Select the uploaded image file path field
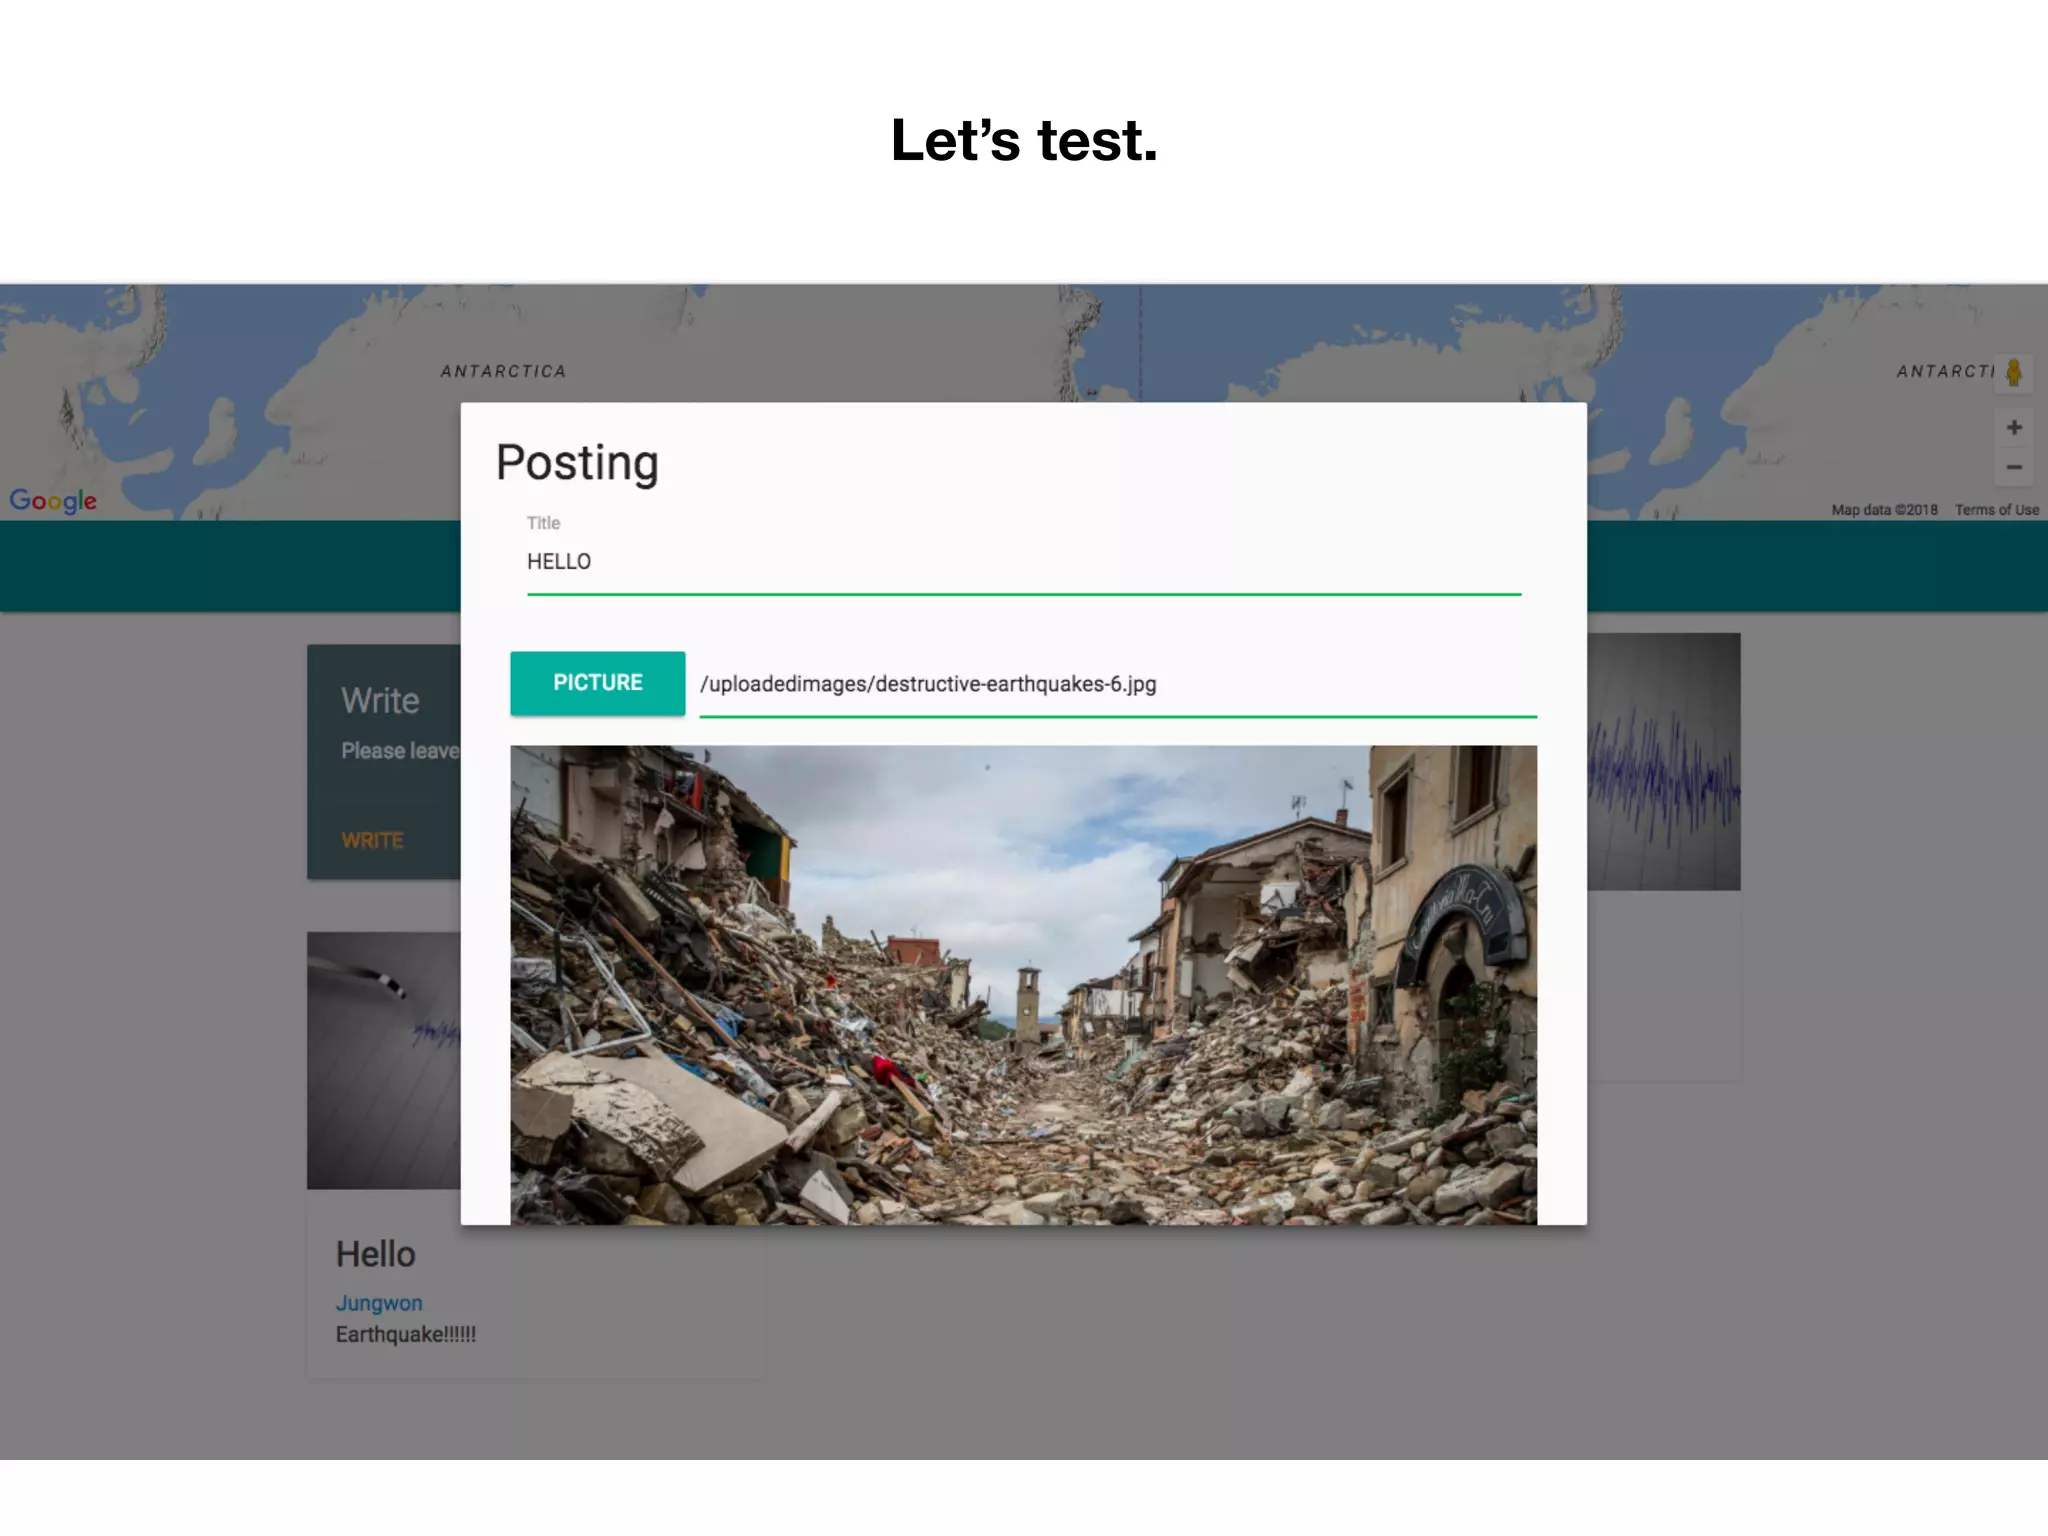Screen dimensions: 2048x1536 coord(1118,684)
